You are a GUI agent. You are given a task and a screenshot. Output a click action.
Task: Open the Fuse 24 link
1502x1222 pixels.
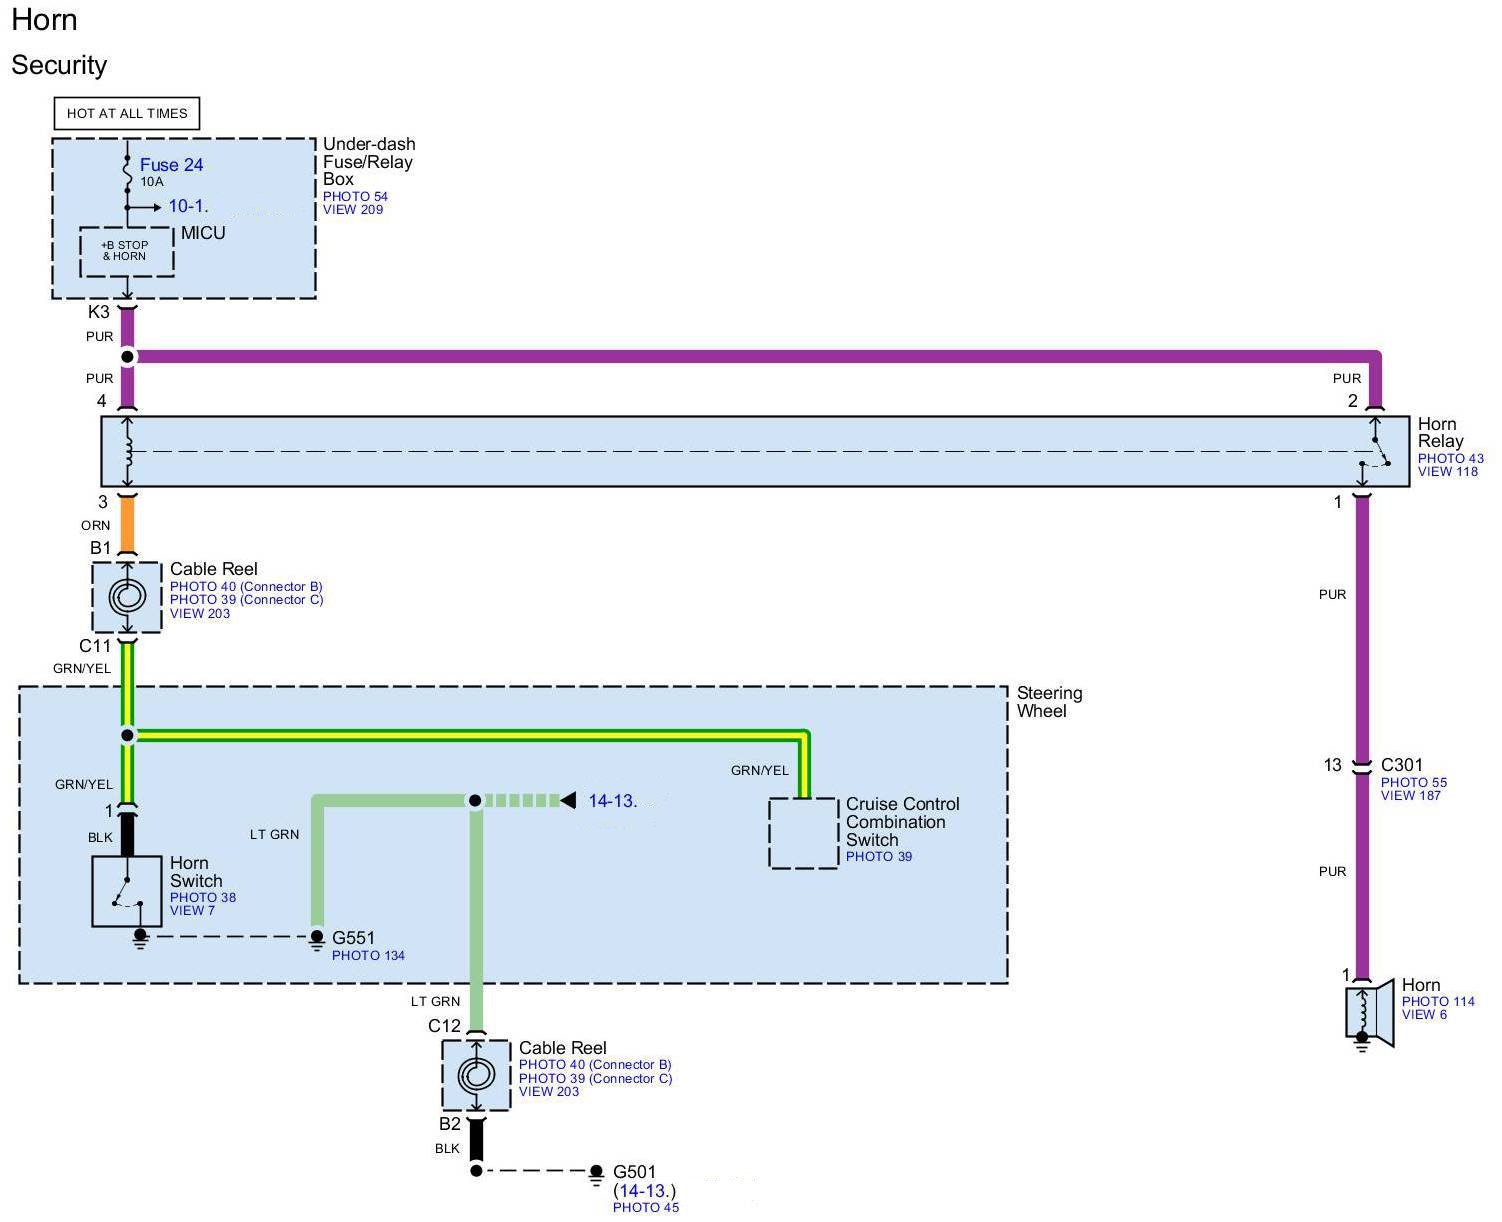171,165
